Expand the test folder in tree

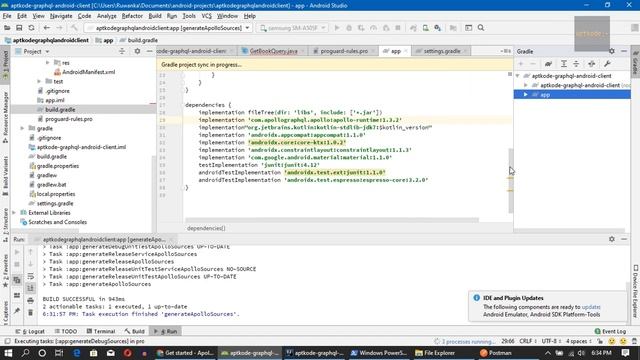click(x=39, y=82)
